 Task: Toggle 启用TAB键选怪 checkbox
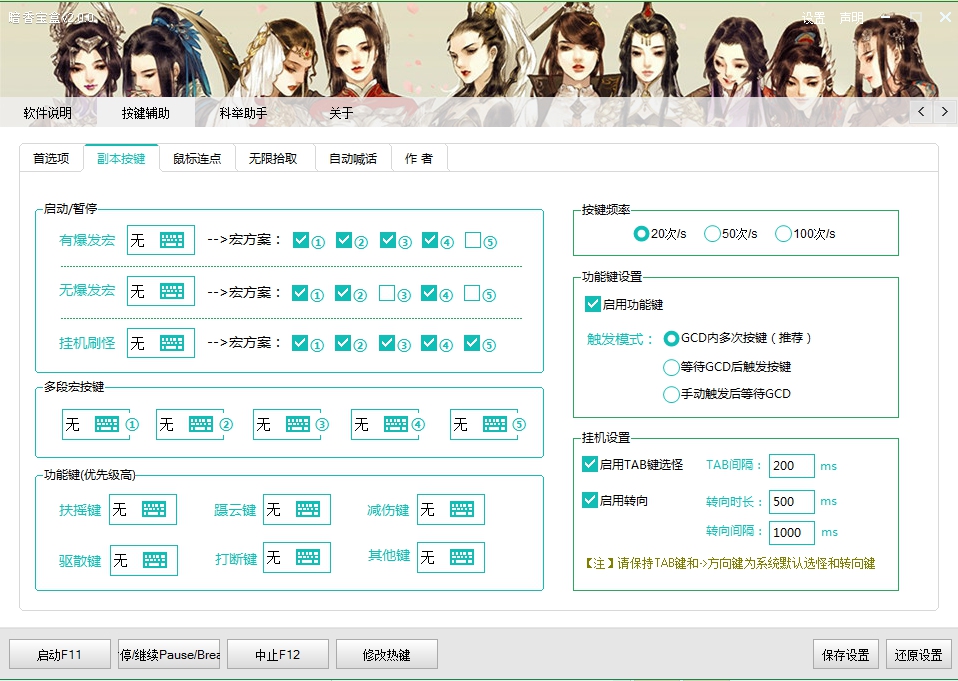click(x=590, y=464)
